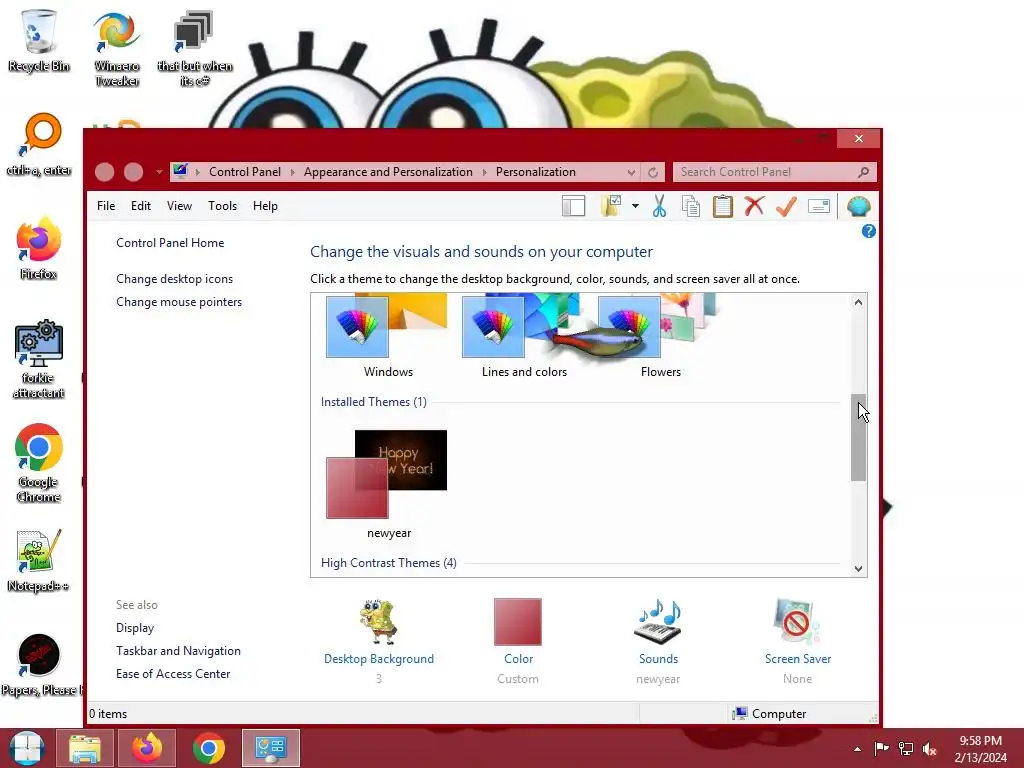Click the Search Control Panel box

tap(775, 172)
